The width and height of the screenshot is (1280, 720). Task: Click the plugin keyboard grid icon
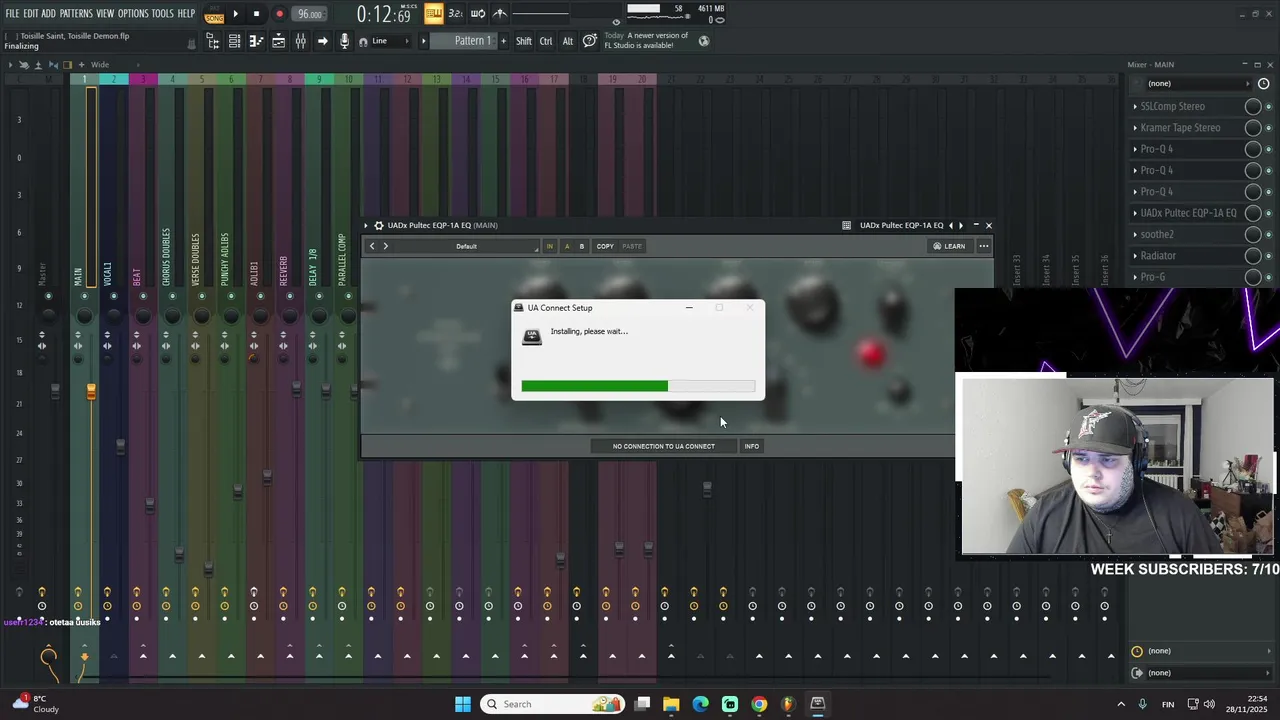(x=847, y=225)
